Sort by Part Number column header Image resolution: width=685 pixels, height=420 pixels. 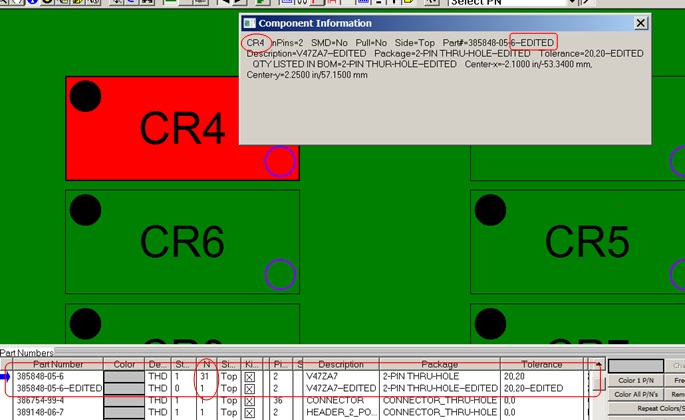(x=58, y=364)
